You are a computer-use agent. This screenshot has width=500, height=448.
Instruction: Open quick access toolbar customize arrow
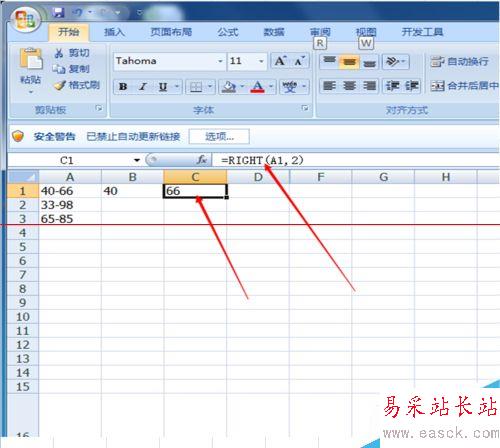[x=140, y=13]
